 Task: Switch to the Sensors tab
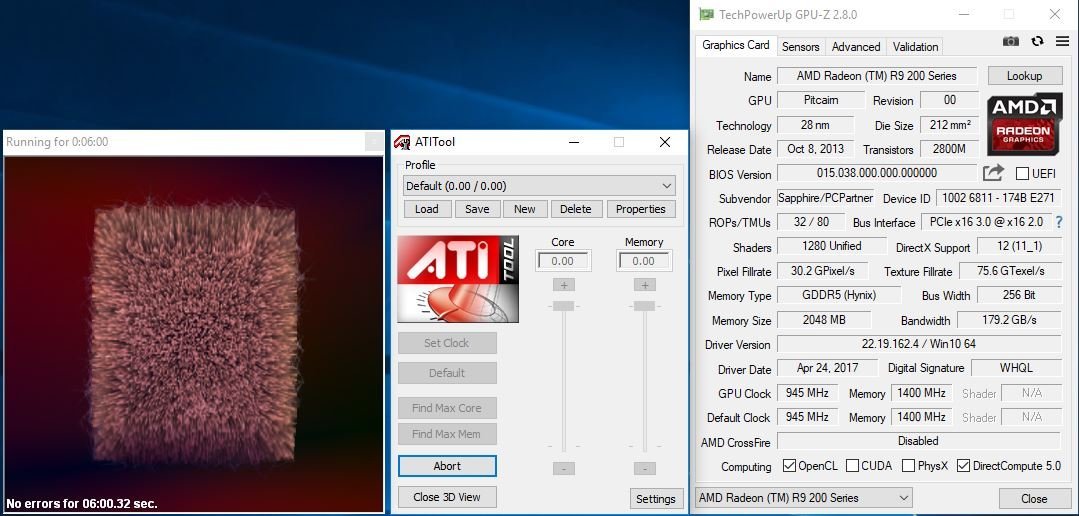(800, 47)
